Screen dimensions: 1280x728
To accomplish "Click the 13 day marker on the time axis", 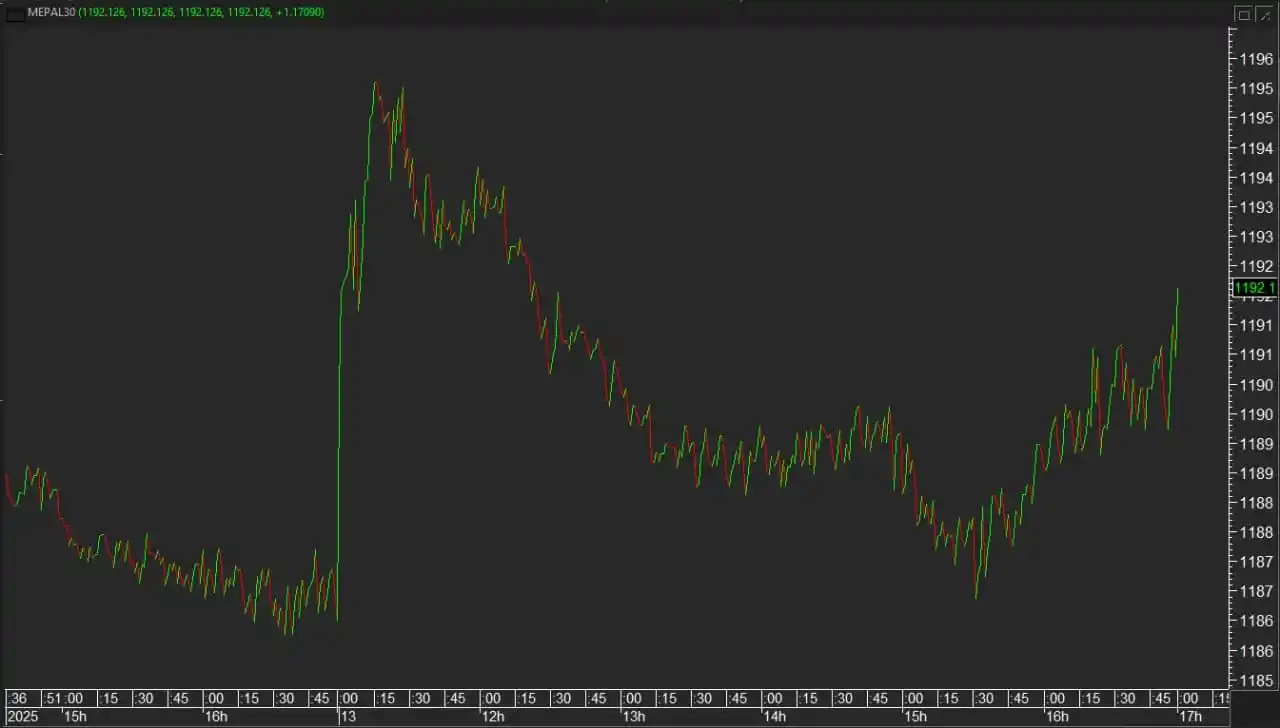I will click(347, 717).
